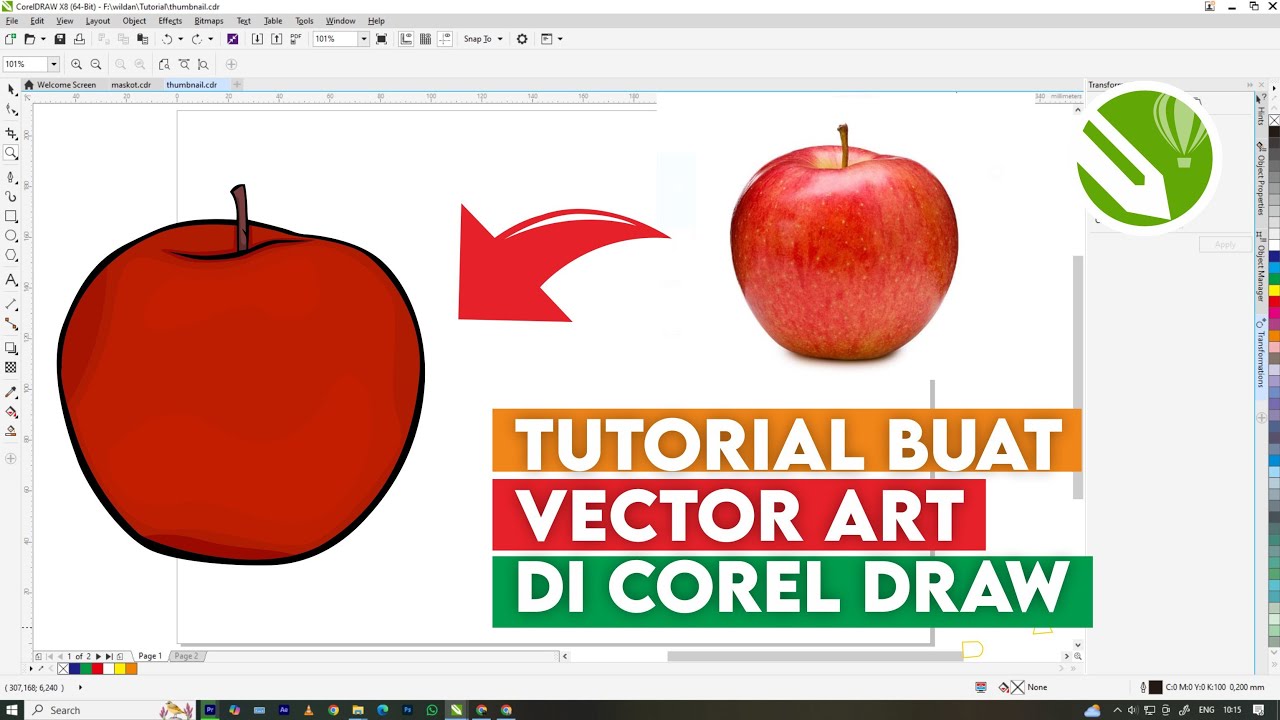Click the horizontal scrollbar thumb

point(815,656)
